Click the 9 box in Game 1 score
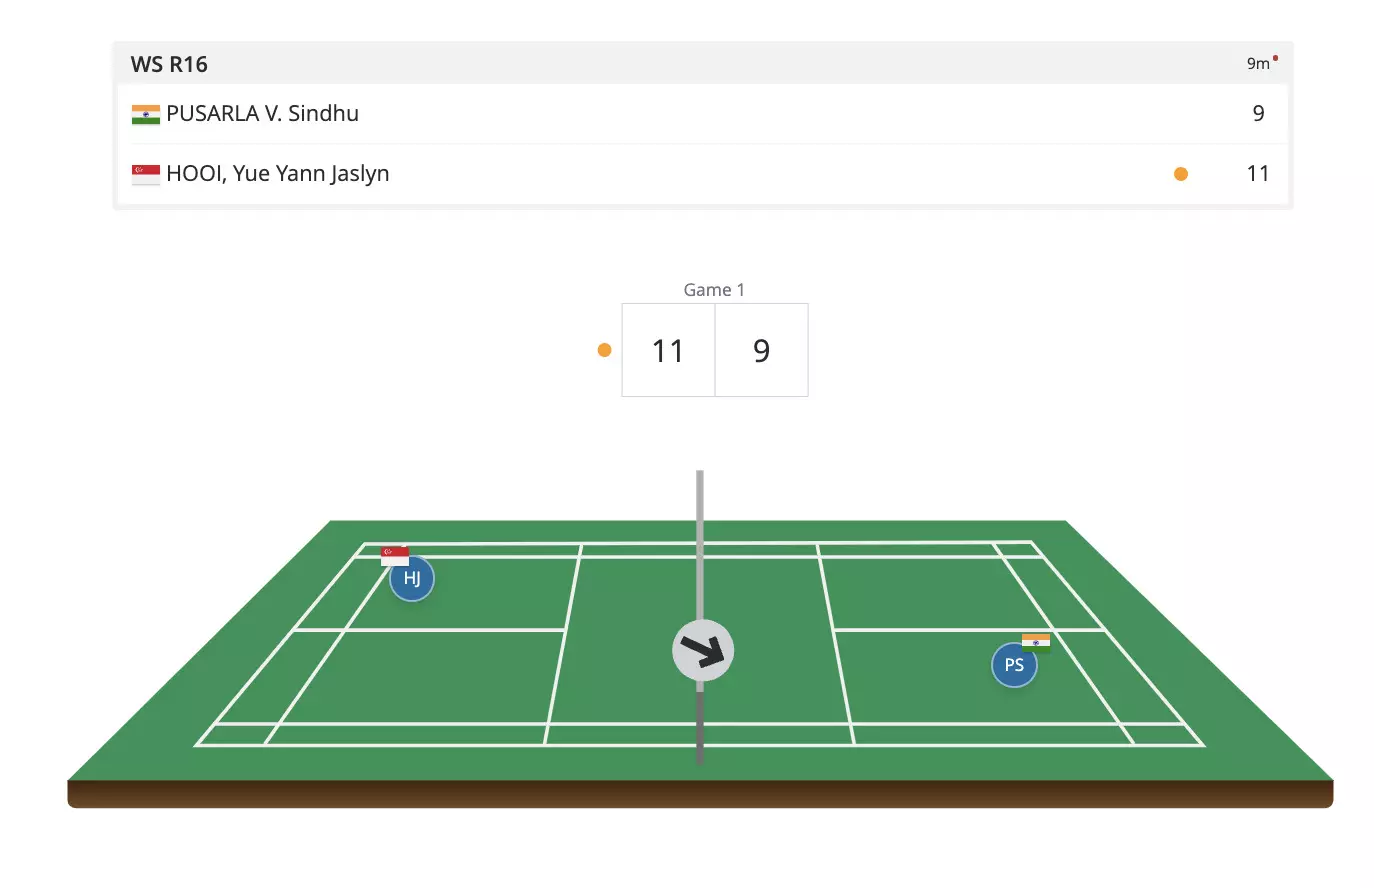The image size is (1374, 888). 761,351
